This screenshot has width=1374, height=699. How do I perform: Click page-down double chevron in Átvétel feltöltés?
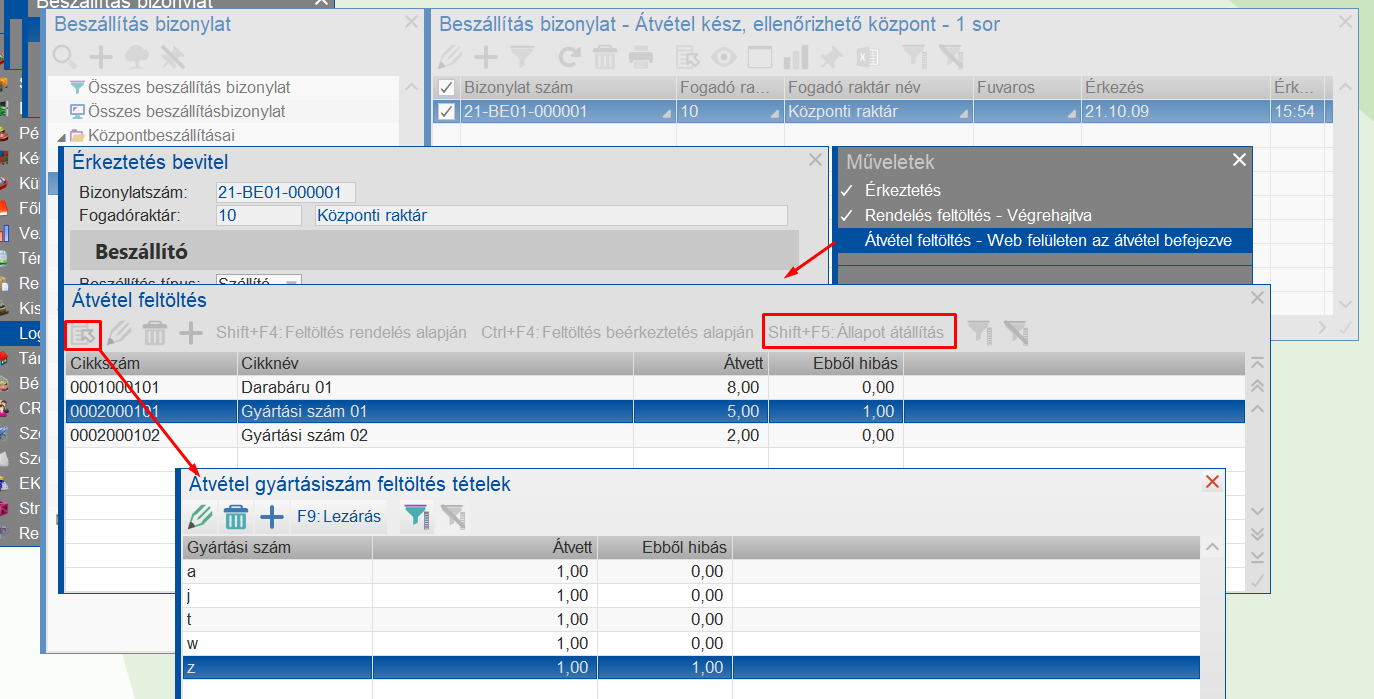[1258, 534]
